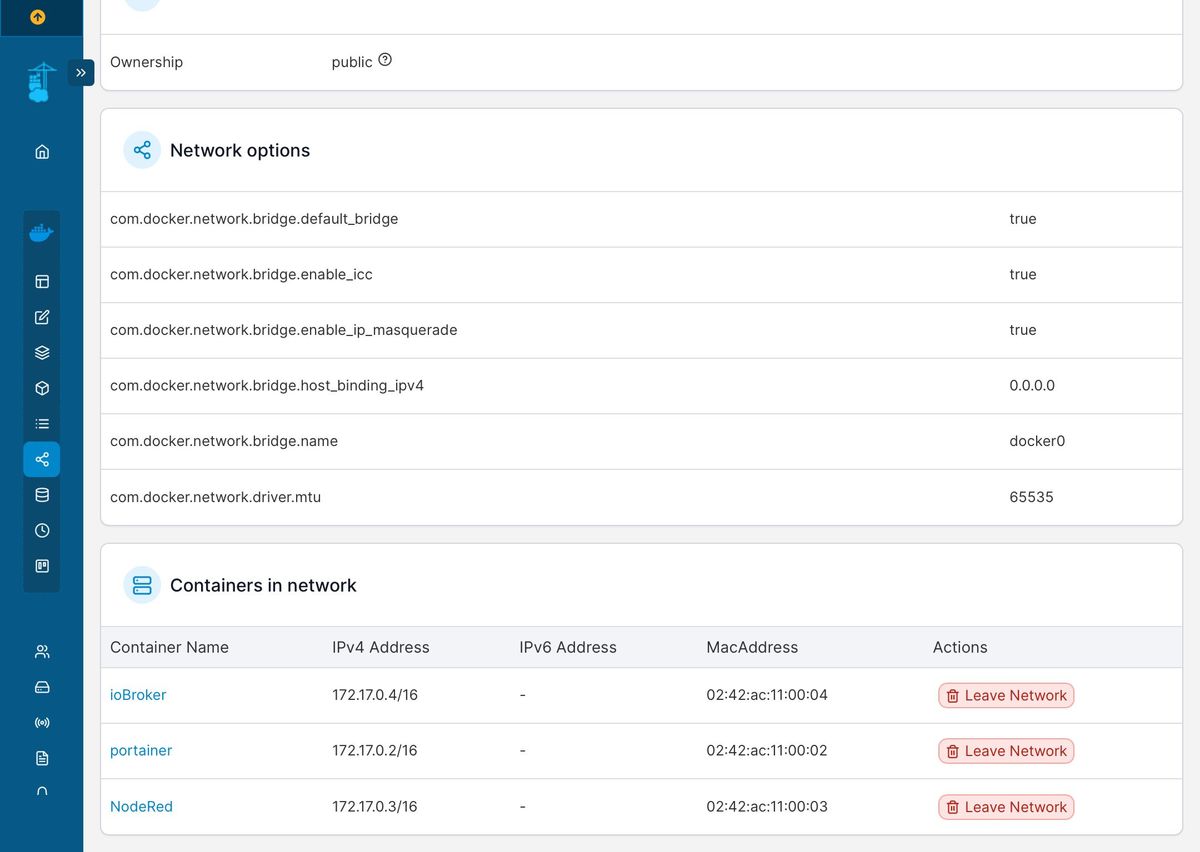This screenshot has width=1200, height=852.
Task: Click the help icon next to public
Action: coord(385,60)
